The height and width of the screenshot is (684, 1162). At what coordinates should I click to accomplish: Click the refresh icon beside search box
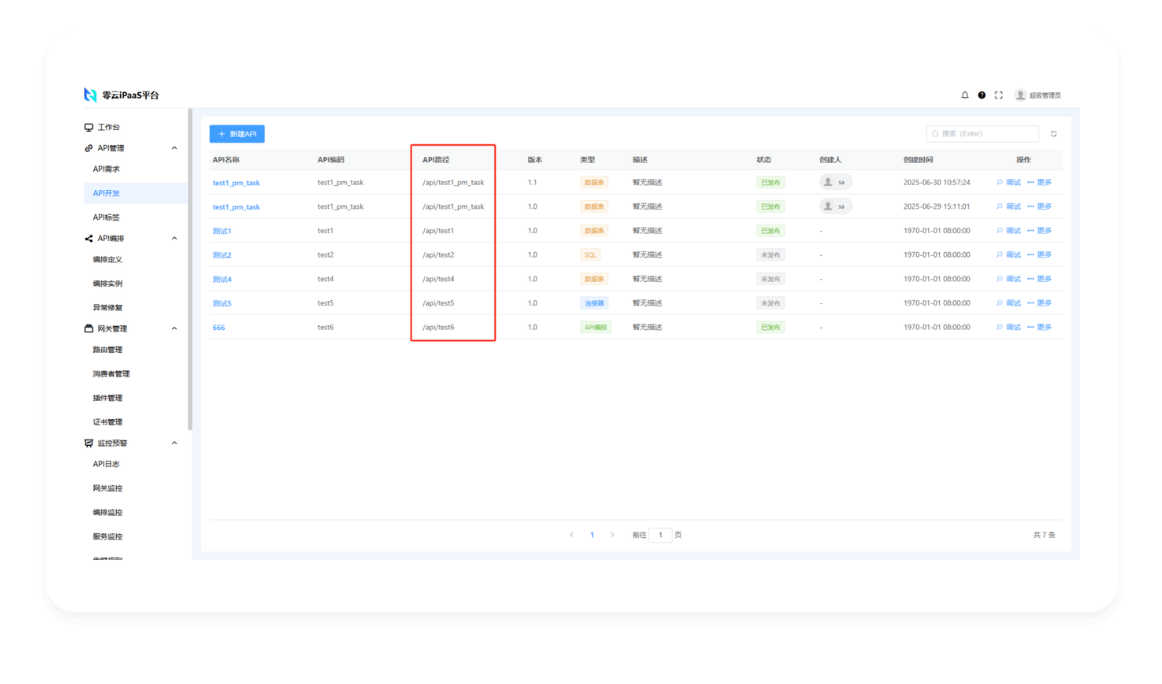1053,134
